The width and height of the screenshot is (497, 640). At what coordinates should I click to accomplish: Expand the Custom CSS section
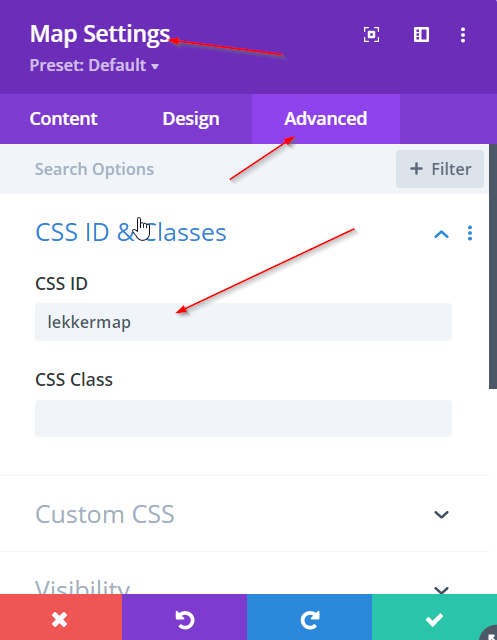point(244,514)
